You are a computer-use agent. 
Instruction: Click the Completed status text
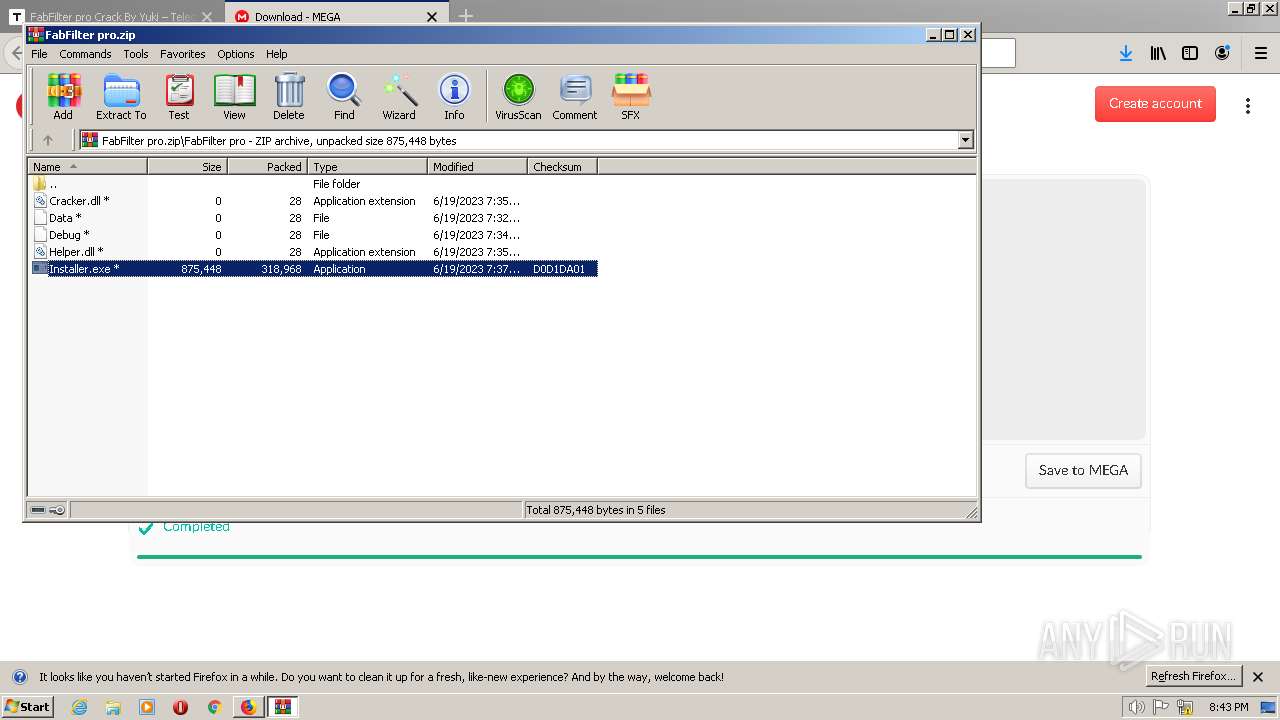pos(196,527)
